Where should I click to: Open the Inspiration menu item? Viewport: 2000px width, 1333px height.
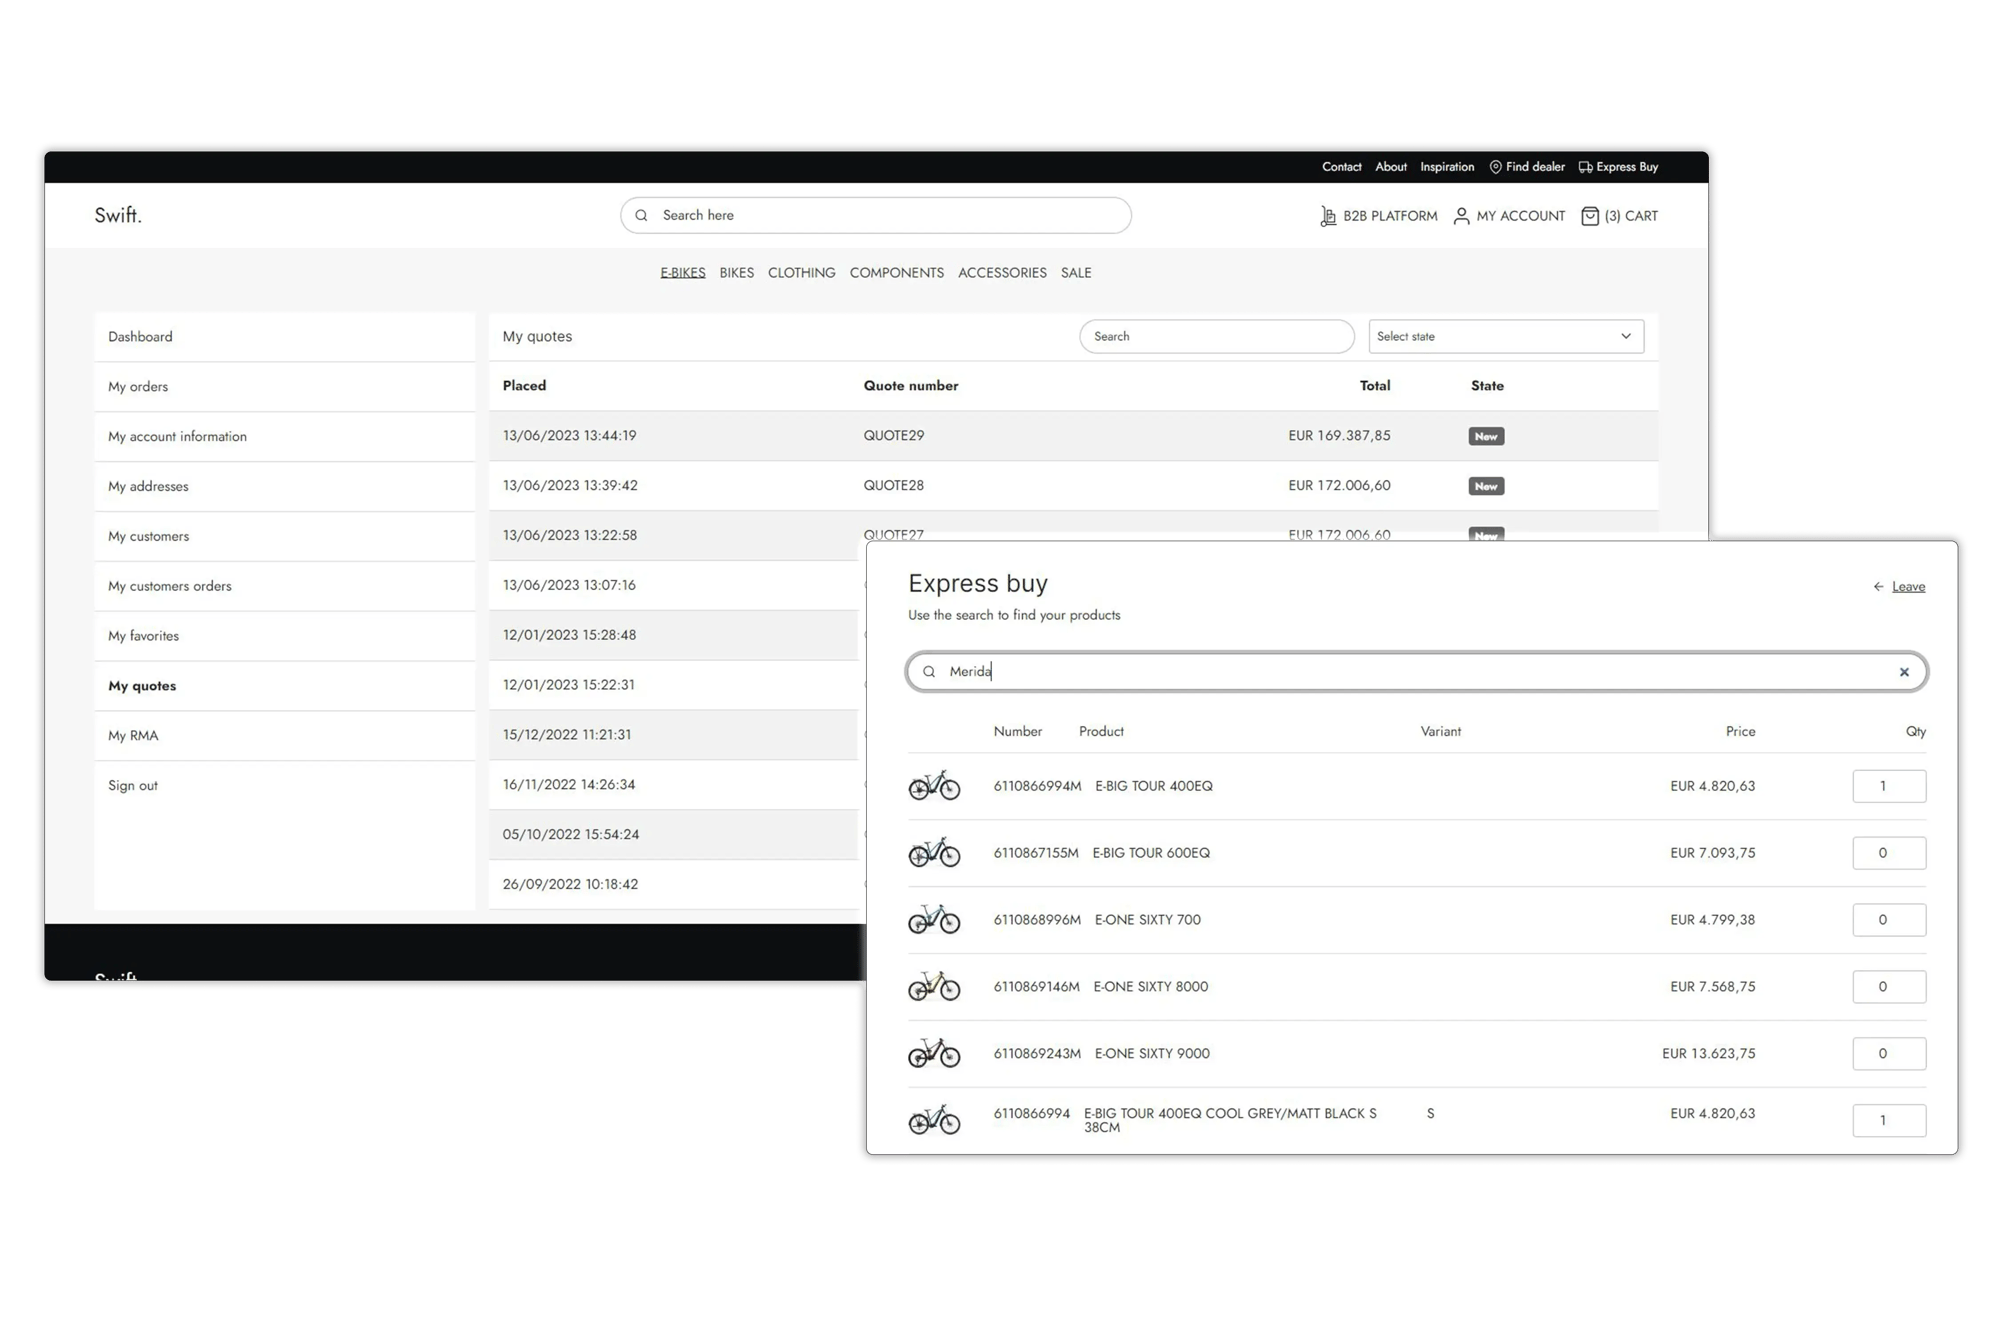[x=1447, y=166]
